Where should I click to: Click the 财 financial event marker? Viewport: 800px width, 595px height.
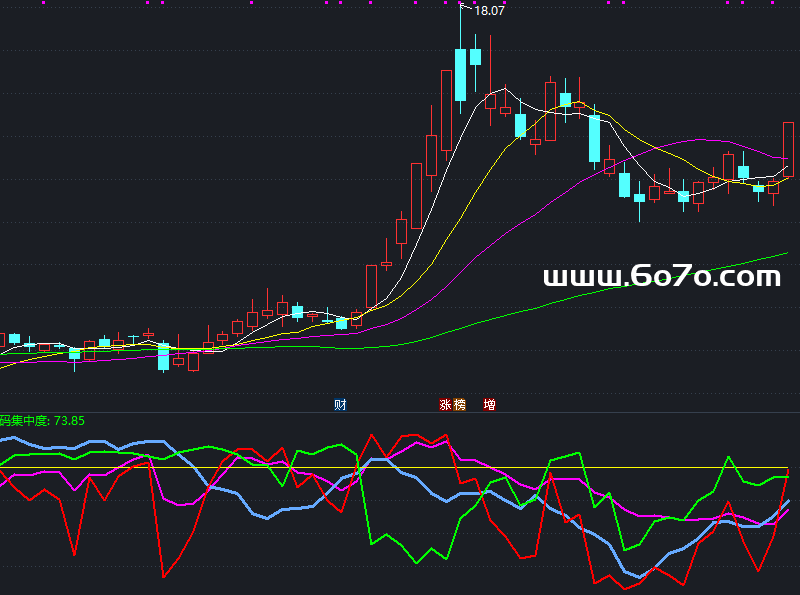[341, 405]
